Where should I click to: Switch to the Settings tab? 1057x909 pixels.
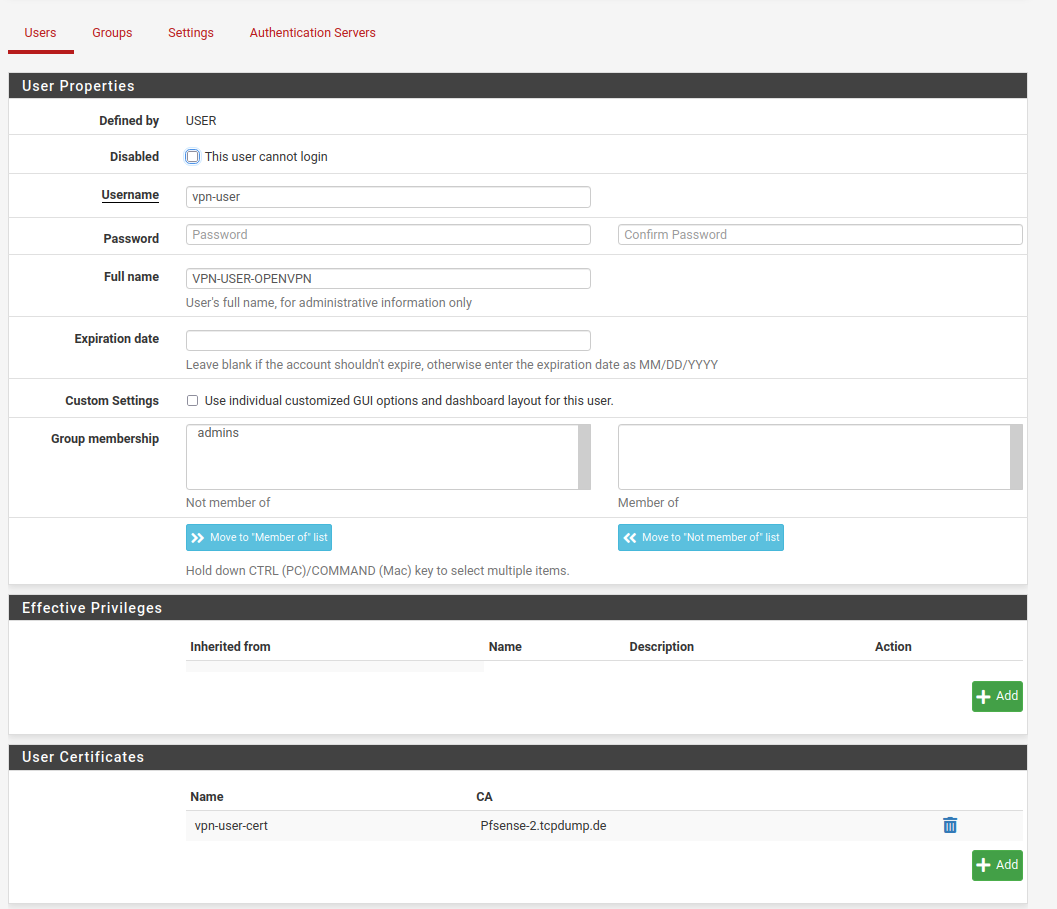point(190,33)
